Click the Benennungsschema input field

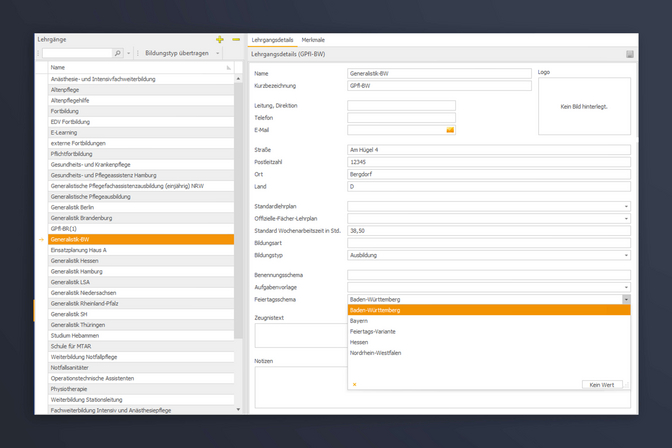pyautogui.click(x=489, y=275)
